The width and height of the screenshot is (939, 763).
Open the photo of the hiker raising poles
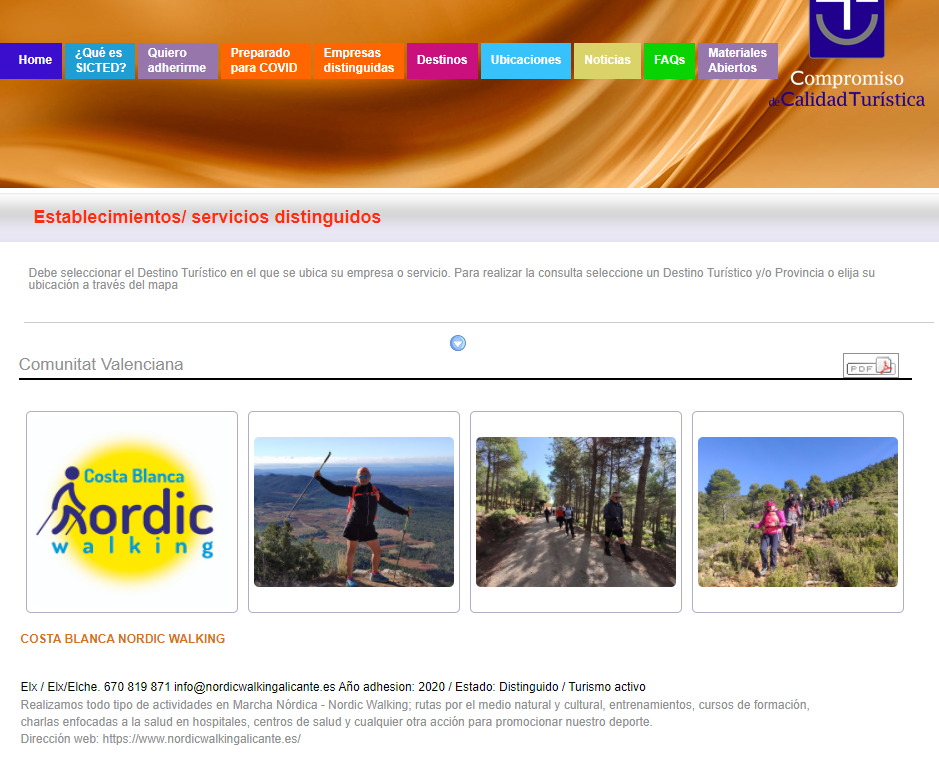click(354, 512)
